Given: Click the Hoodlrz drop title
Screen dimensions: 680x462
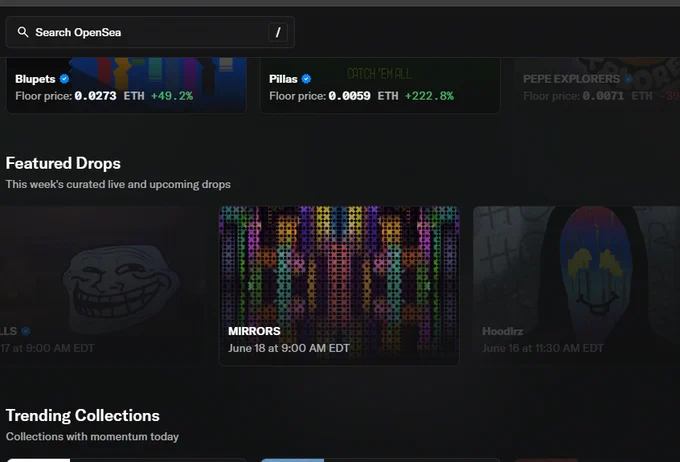Looking at the screenshot, I should pos(502,331).
